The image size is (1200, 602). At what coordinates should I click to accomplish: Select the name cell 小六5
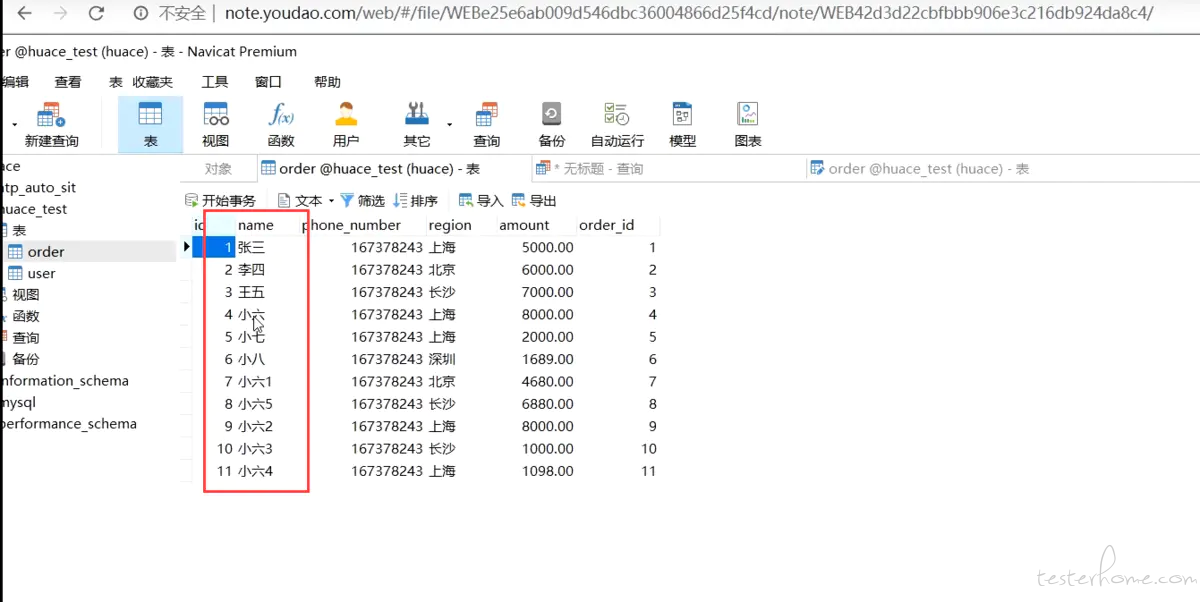pos(255,404)
